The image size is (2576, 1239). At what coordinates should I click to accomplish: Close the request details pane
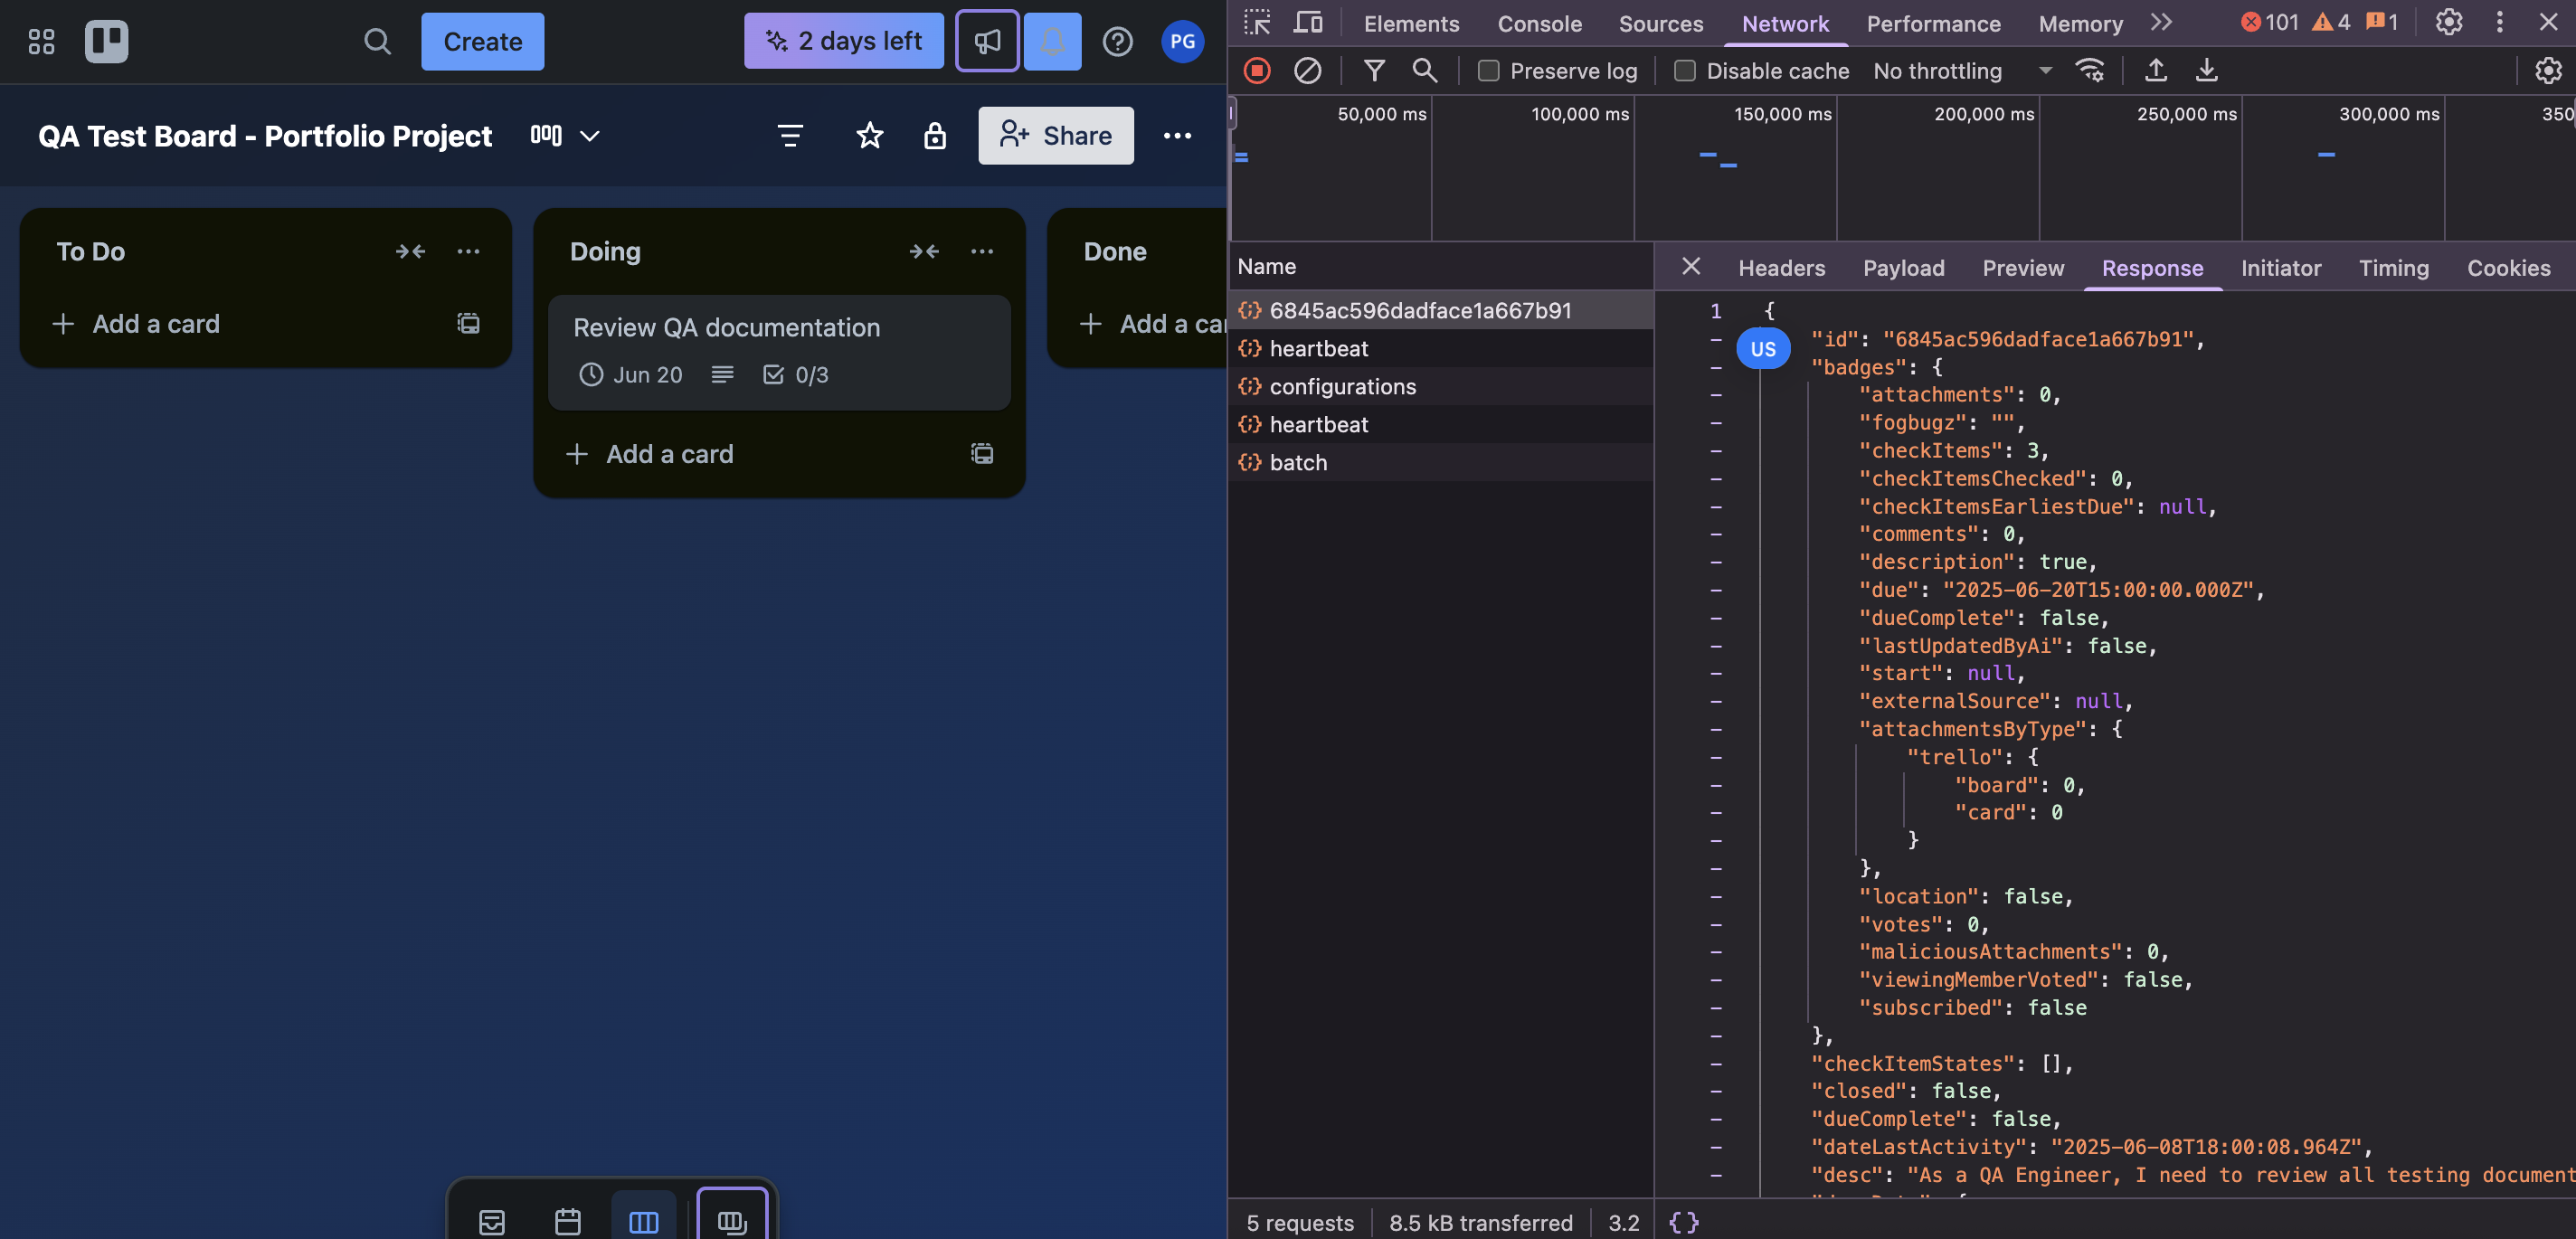tap(1690, 266)
